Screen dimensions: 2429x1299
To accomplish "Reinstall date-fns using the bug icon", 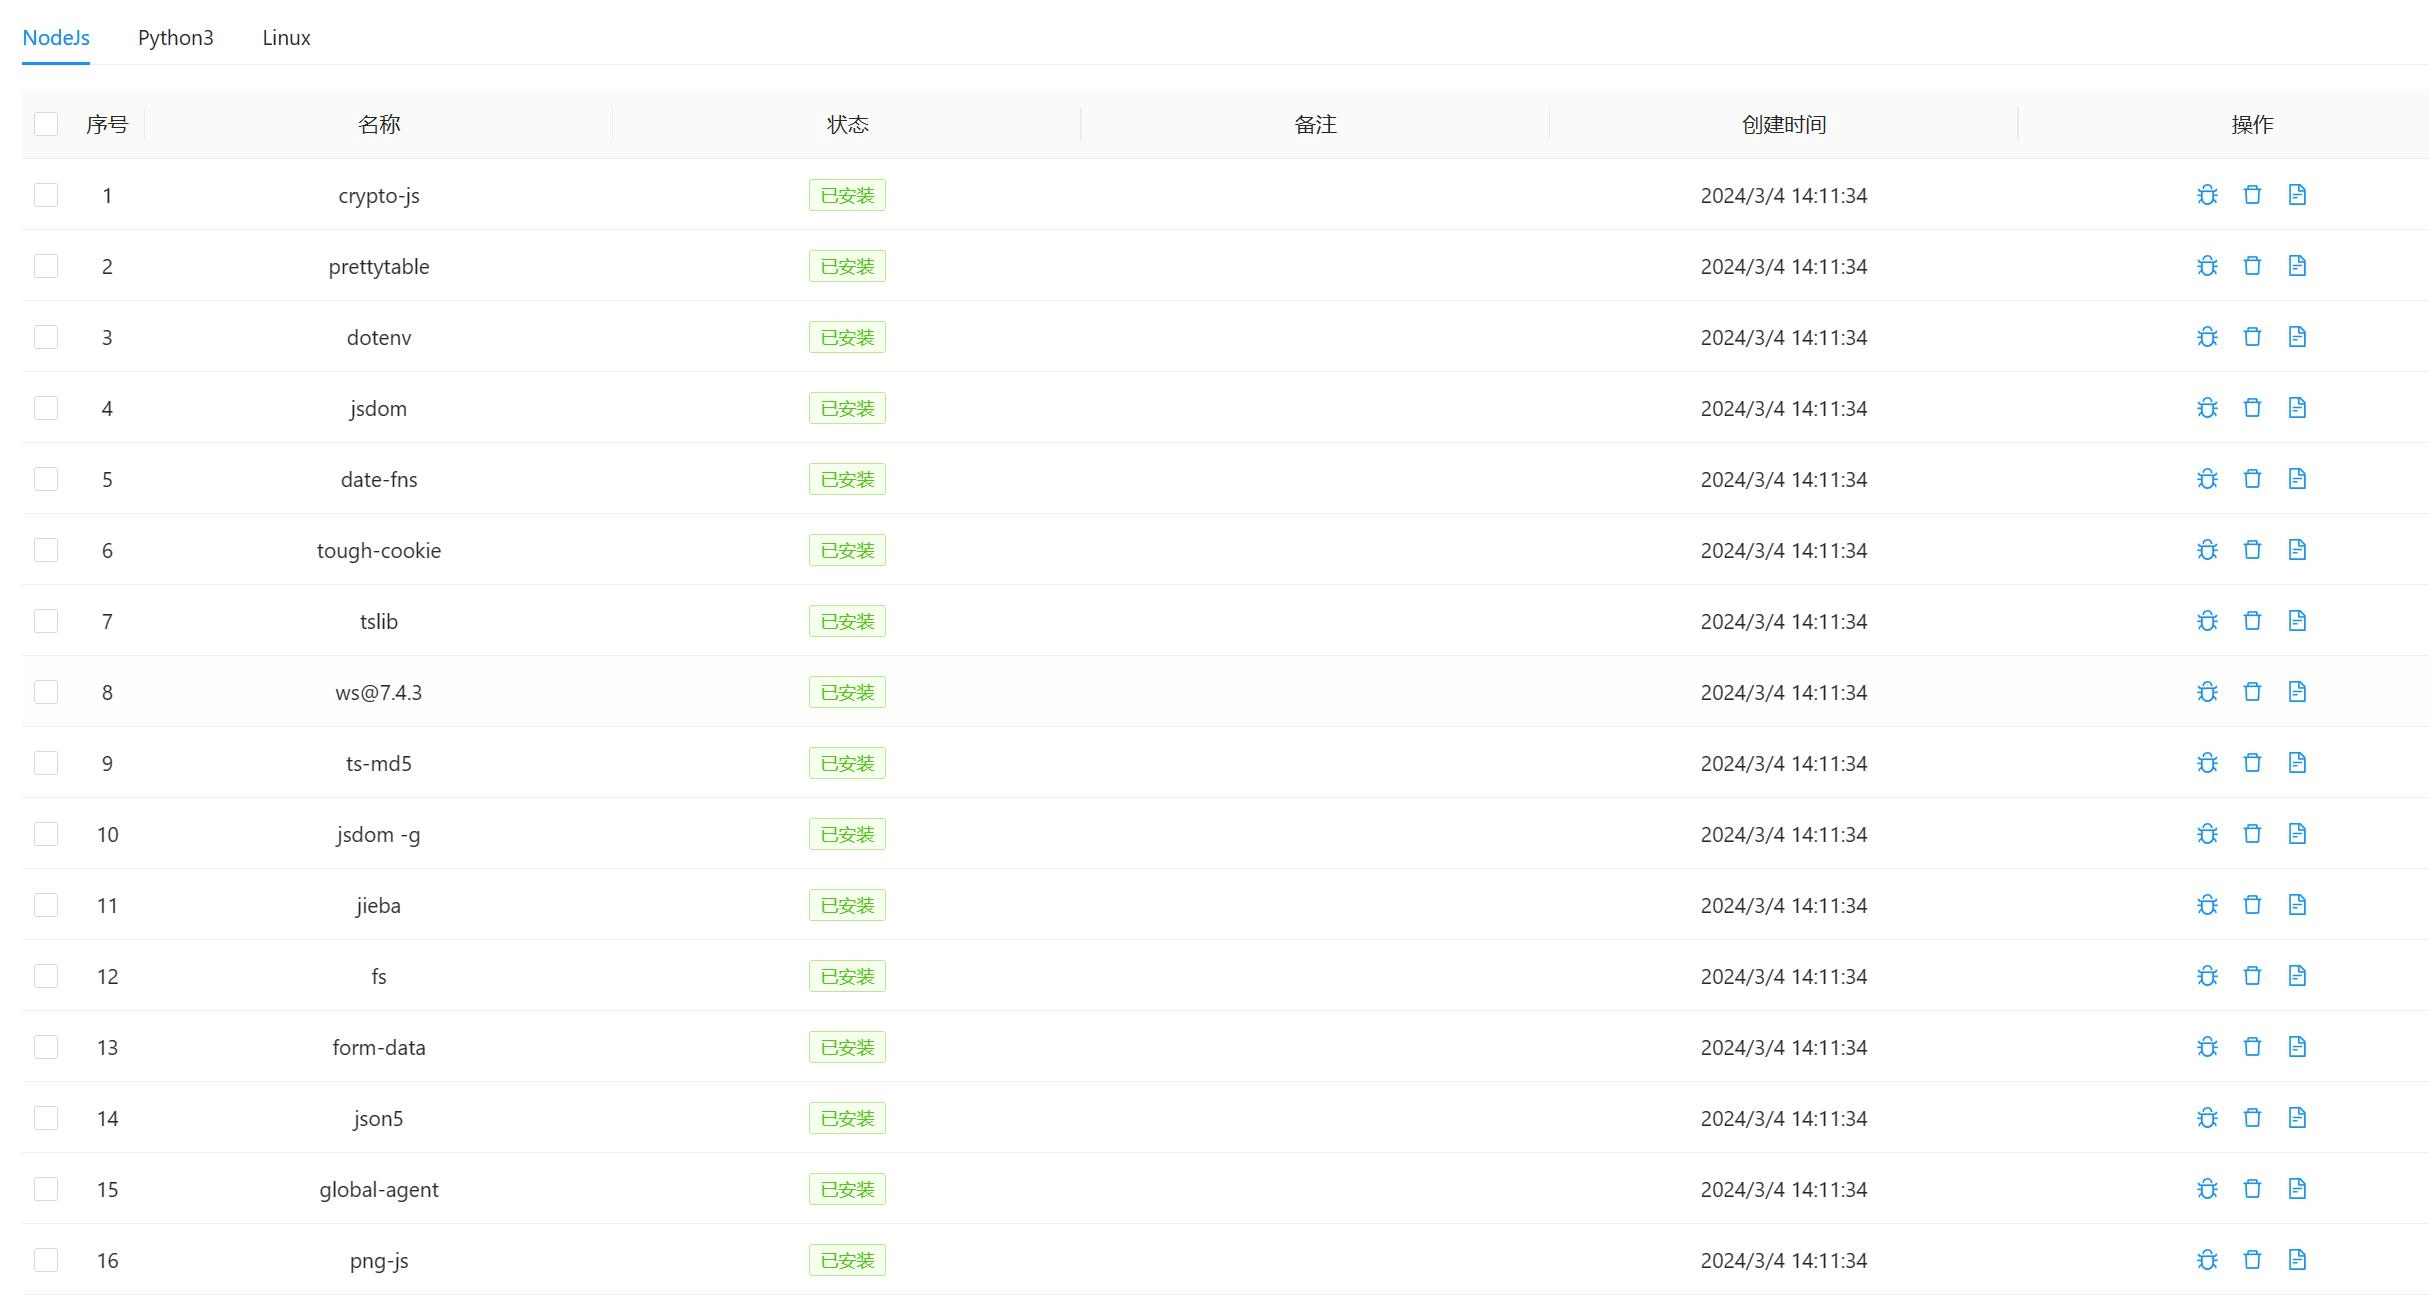I will tap(2207, 479).
